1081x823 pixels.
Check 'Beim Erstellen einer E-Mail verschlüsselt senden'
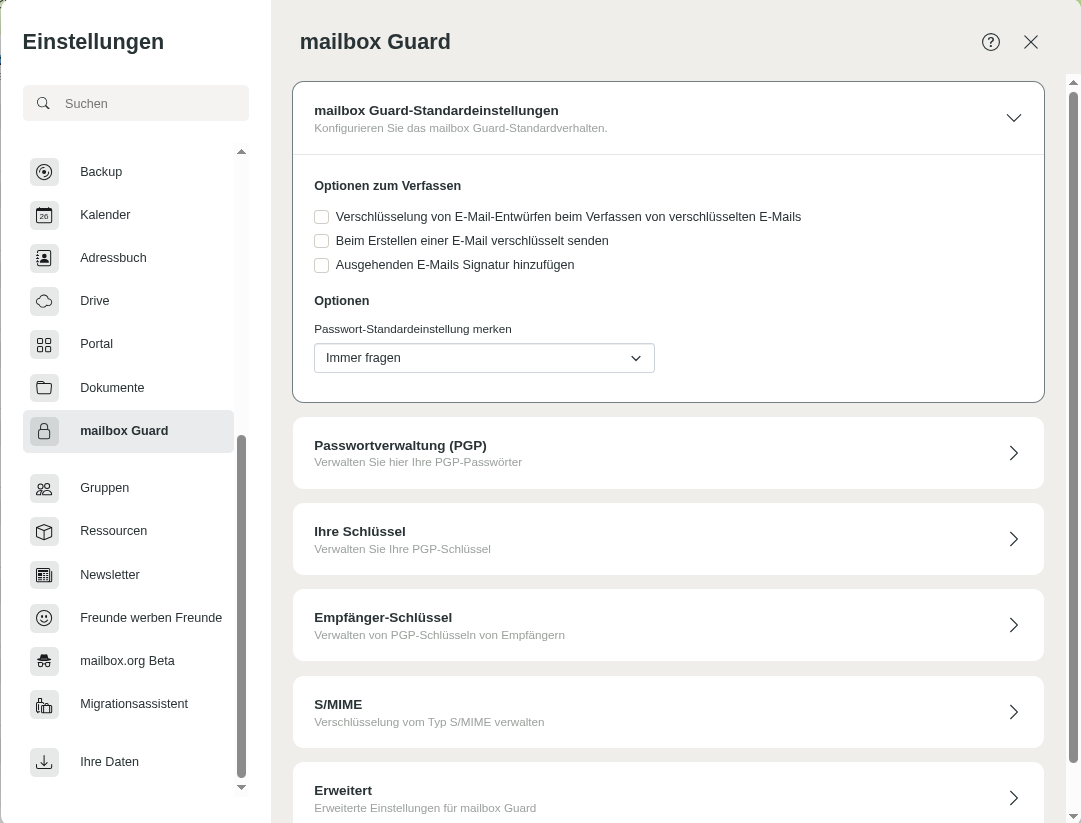(321, 241)
